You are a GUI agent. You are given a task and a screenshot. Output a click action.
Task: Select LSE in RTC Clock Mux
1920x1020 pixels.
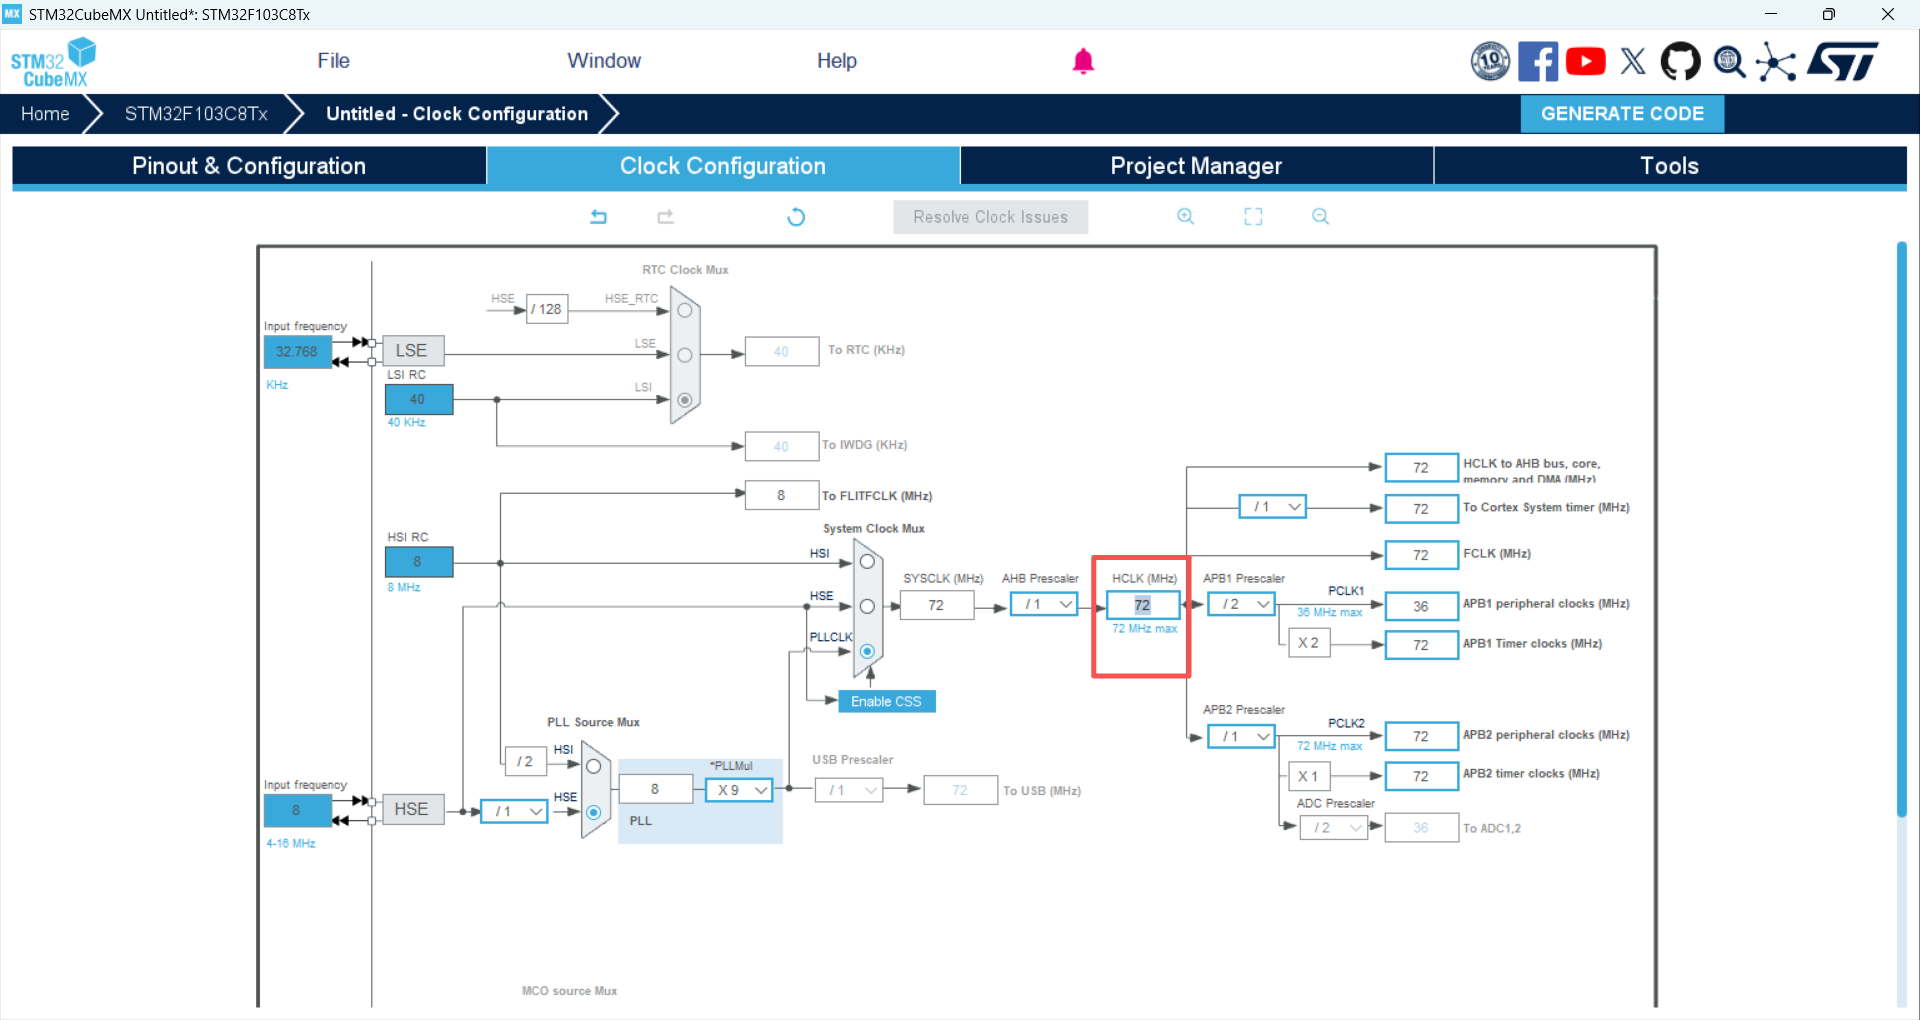click(x=685, y=355)
